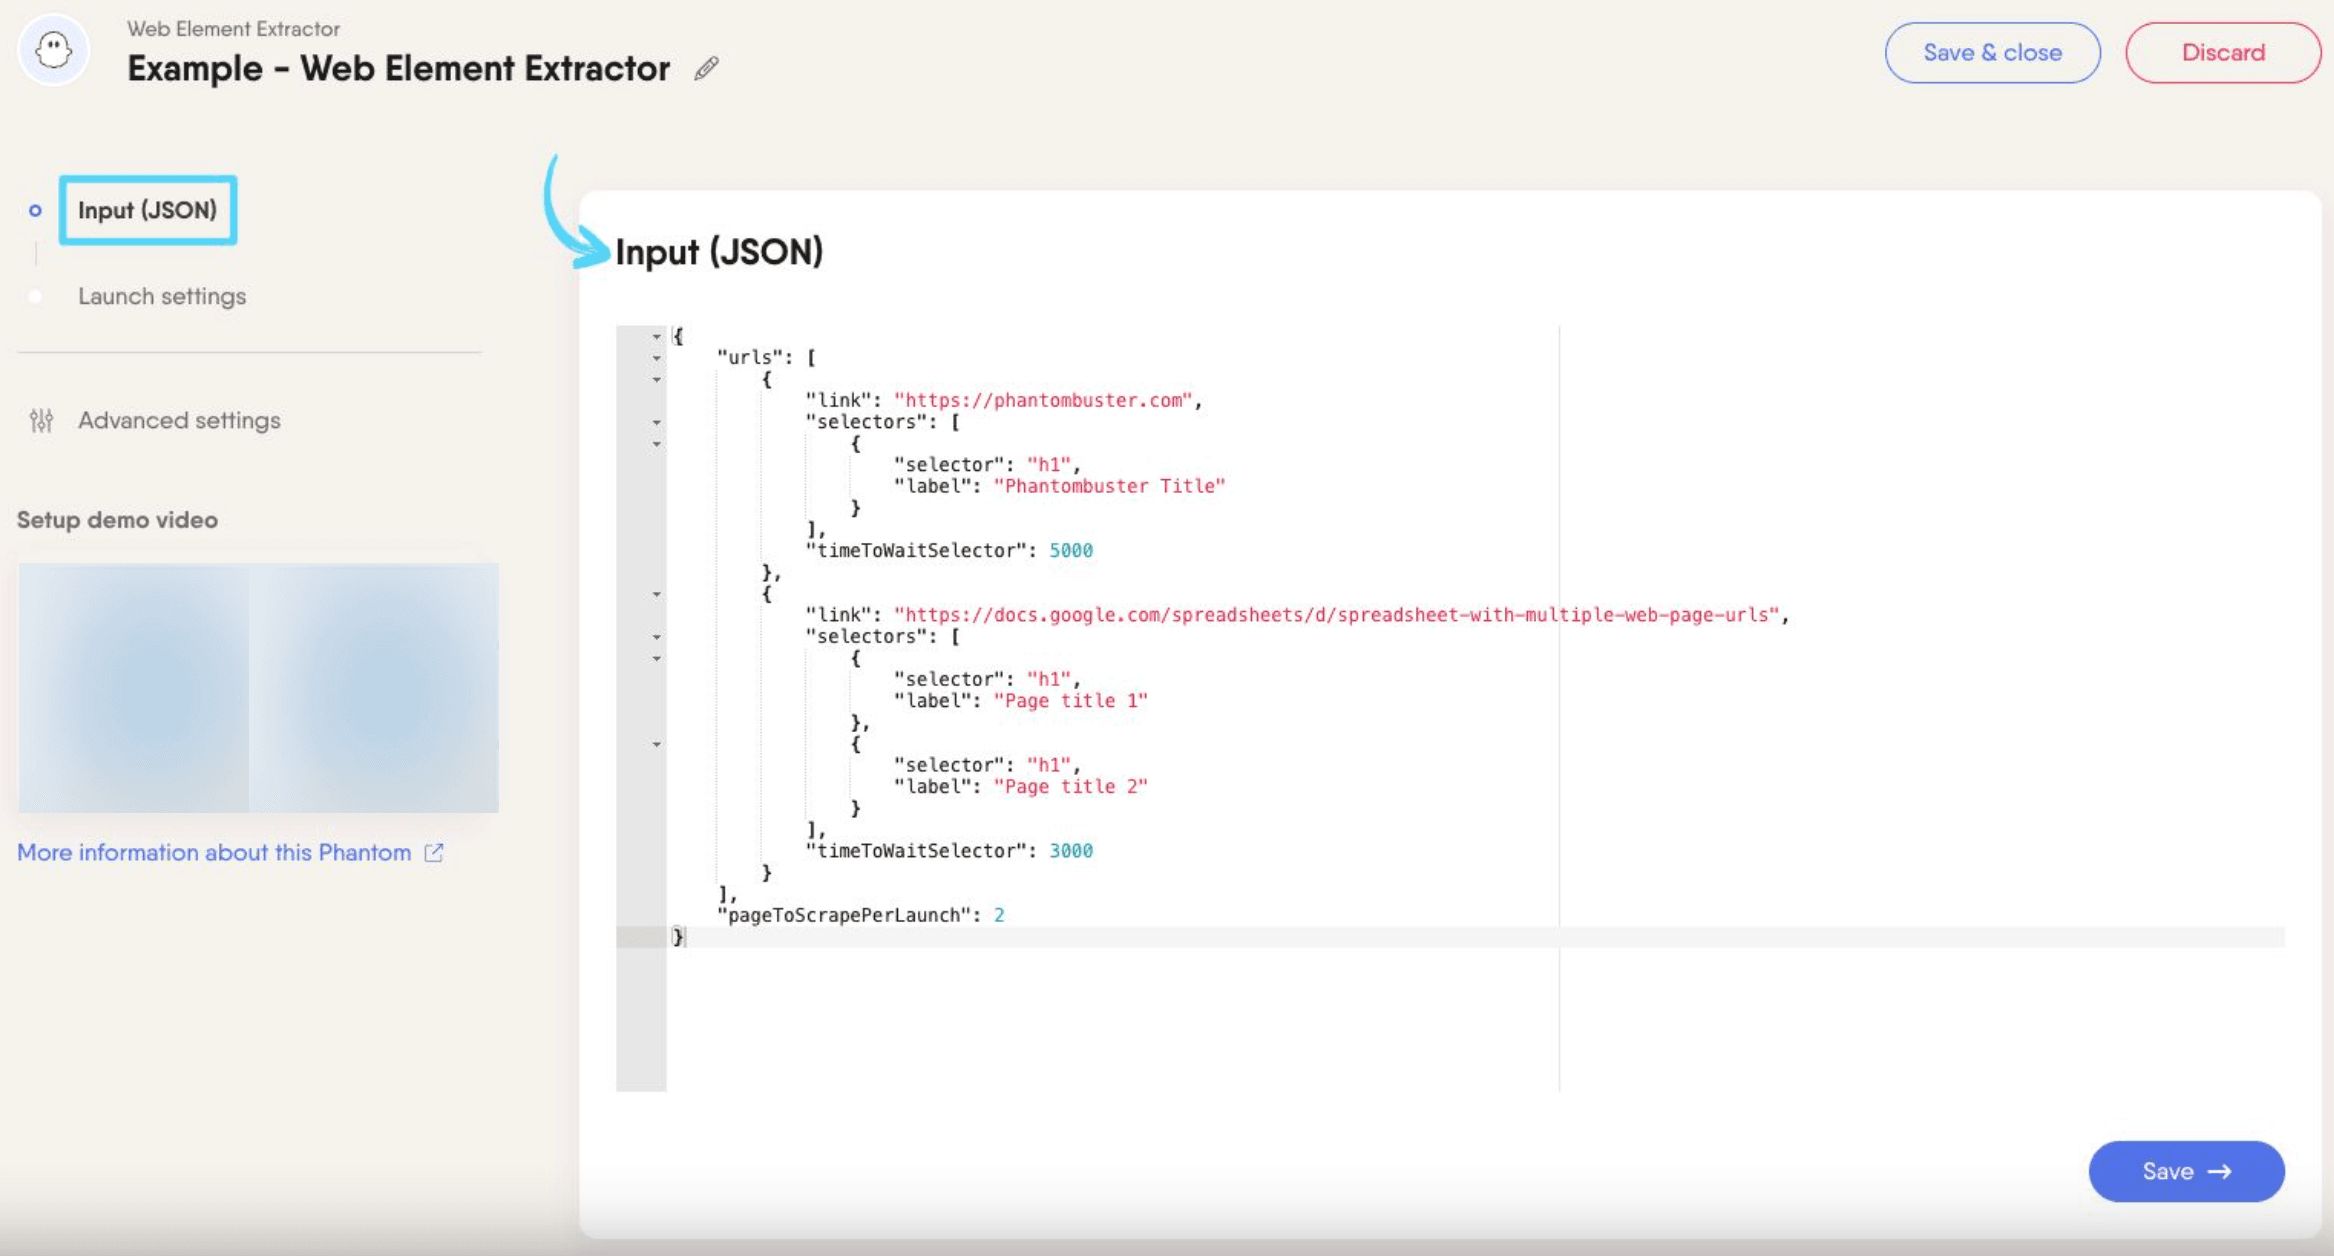Open the Input (JSON) step
The height and width of the screenshot is (1256, 2334).
click(147, 210)
